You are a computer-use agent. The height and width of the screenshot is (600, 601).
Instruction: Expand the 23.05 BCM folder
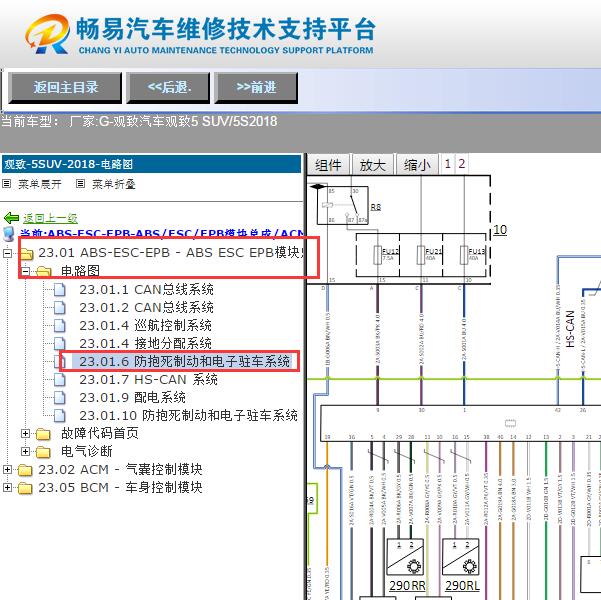coord(7,487)
